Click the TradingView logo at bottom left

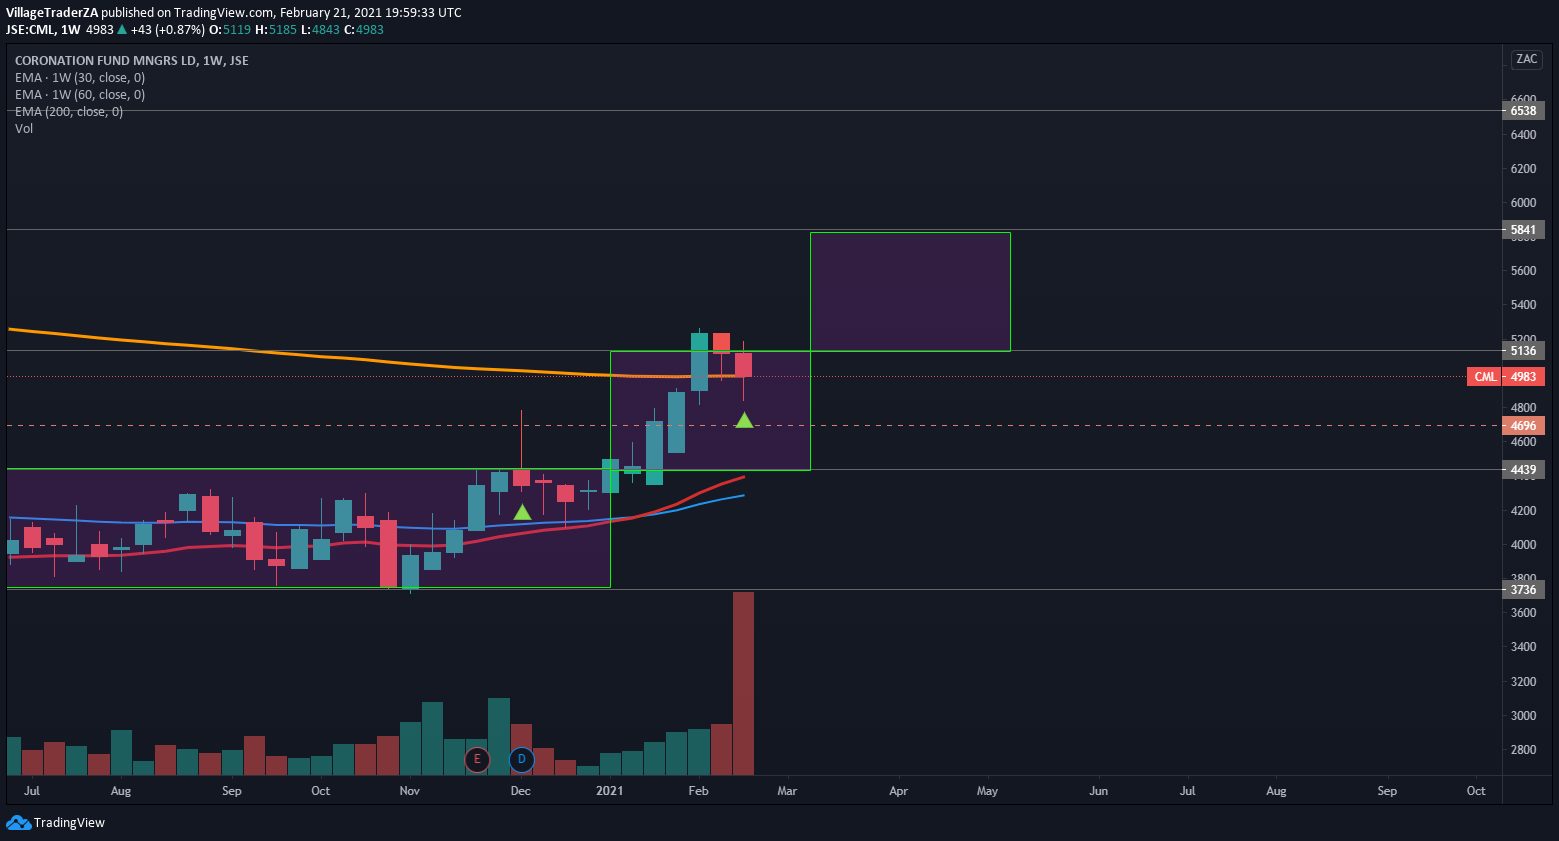(x=55, y=822)
